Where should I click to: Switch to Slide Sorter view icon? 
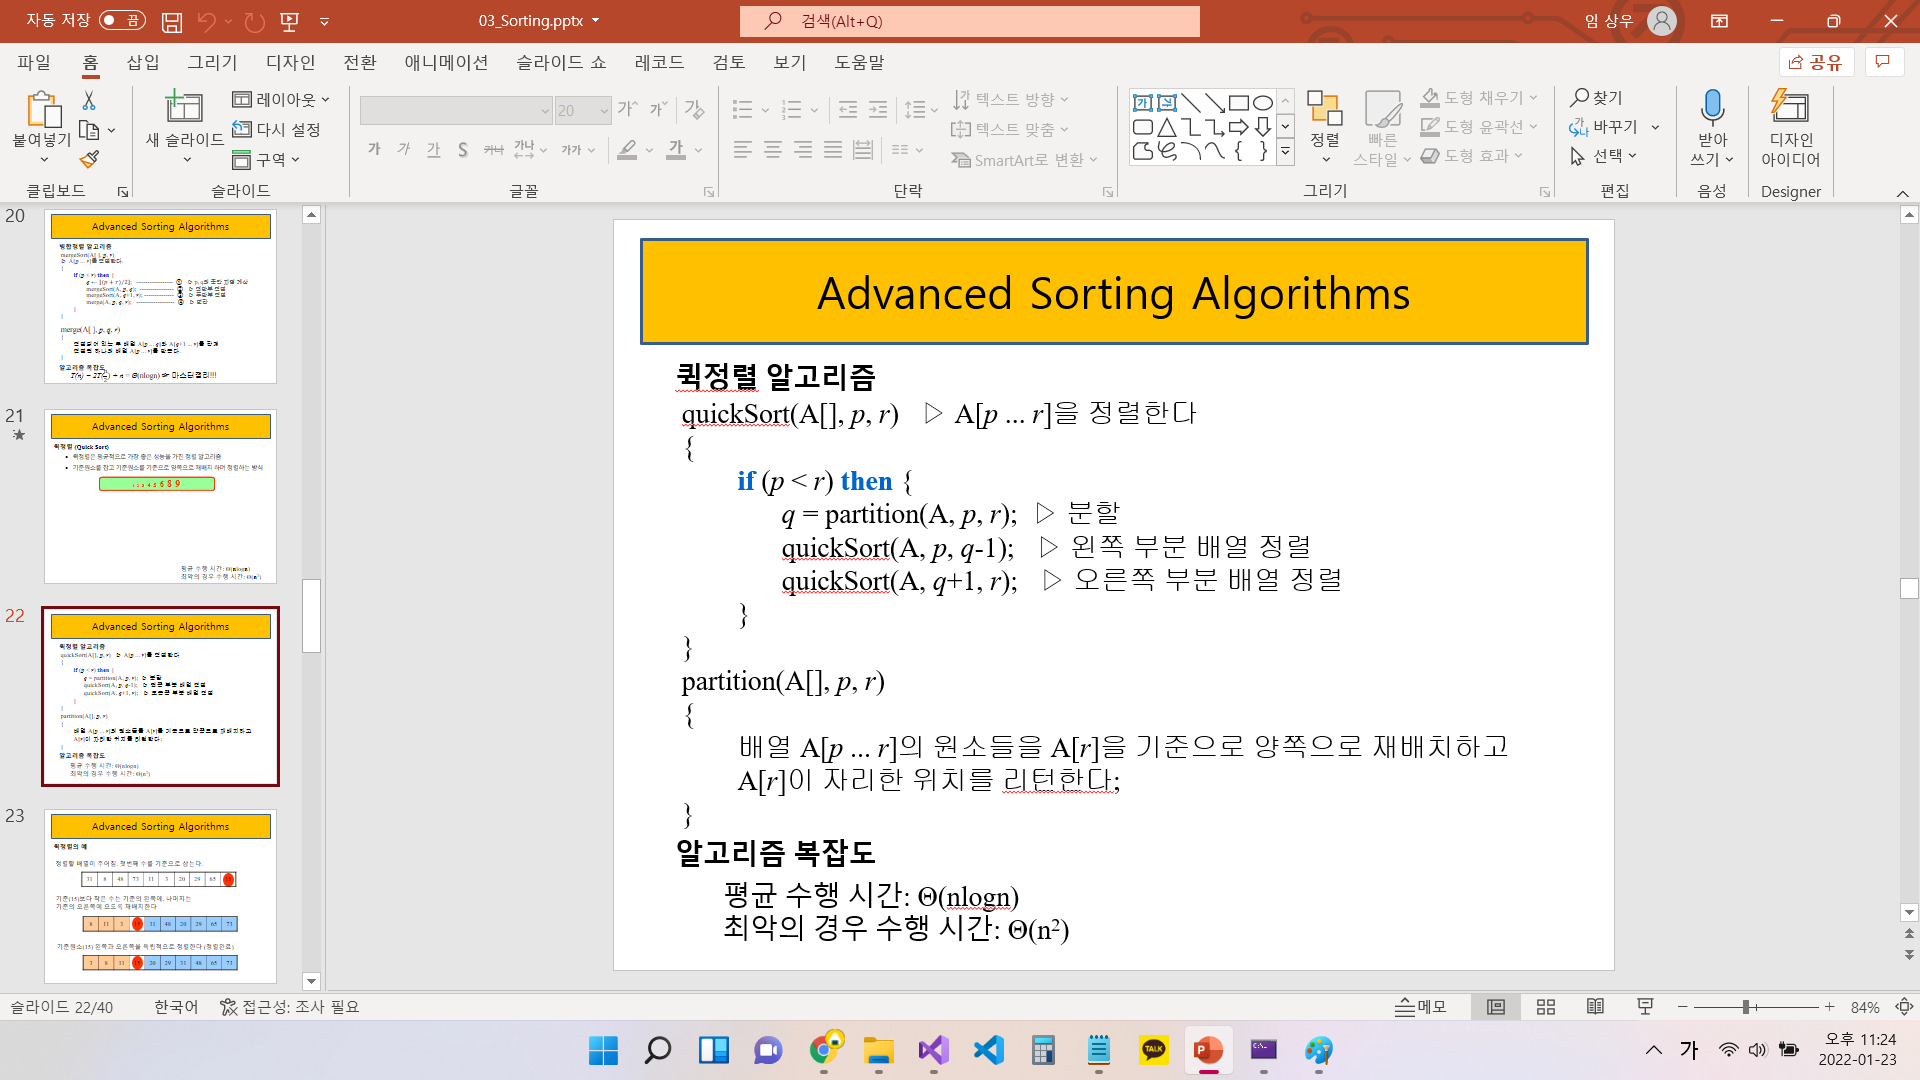coord(1546,1007)
